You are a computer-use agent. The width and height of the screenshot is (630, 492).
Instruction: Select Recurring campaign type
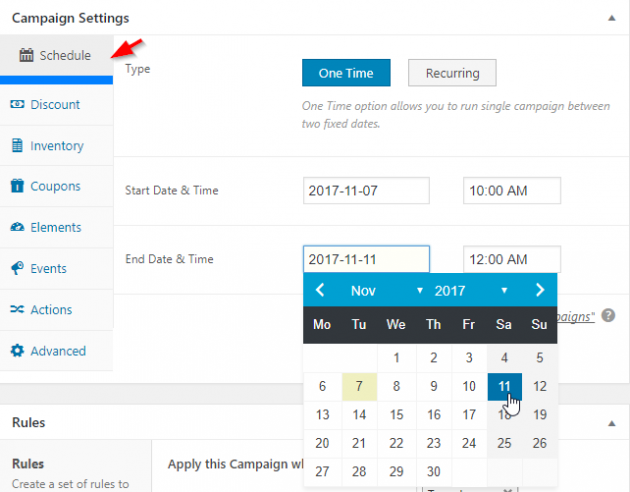click(x=452, y=73)
